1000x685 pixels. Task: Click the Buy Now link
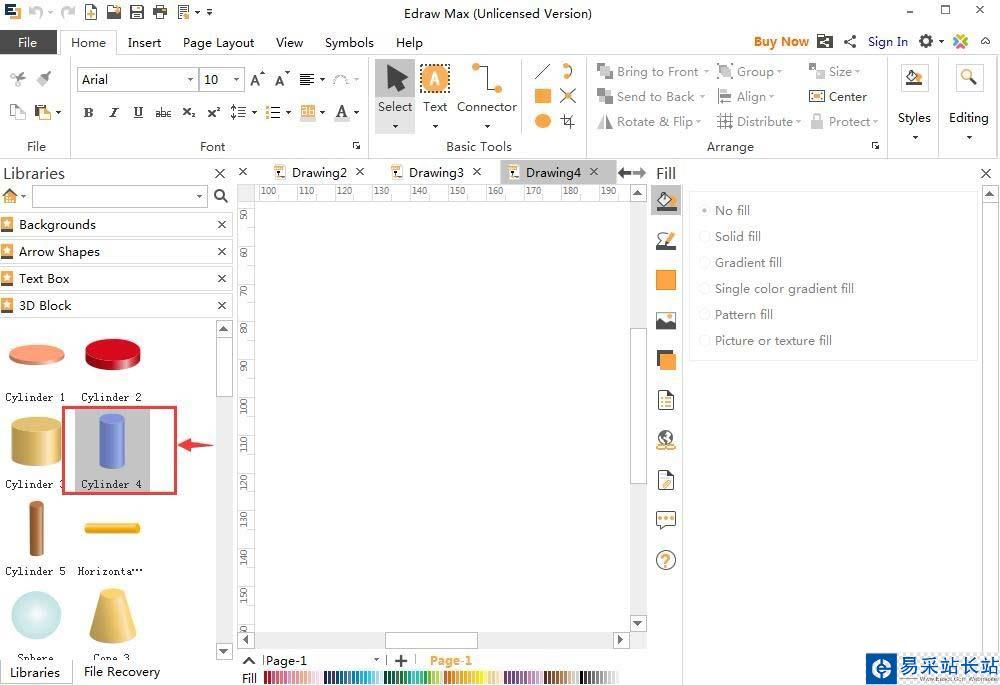click(x=781, y=41)
